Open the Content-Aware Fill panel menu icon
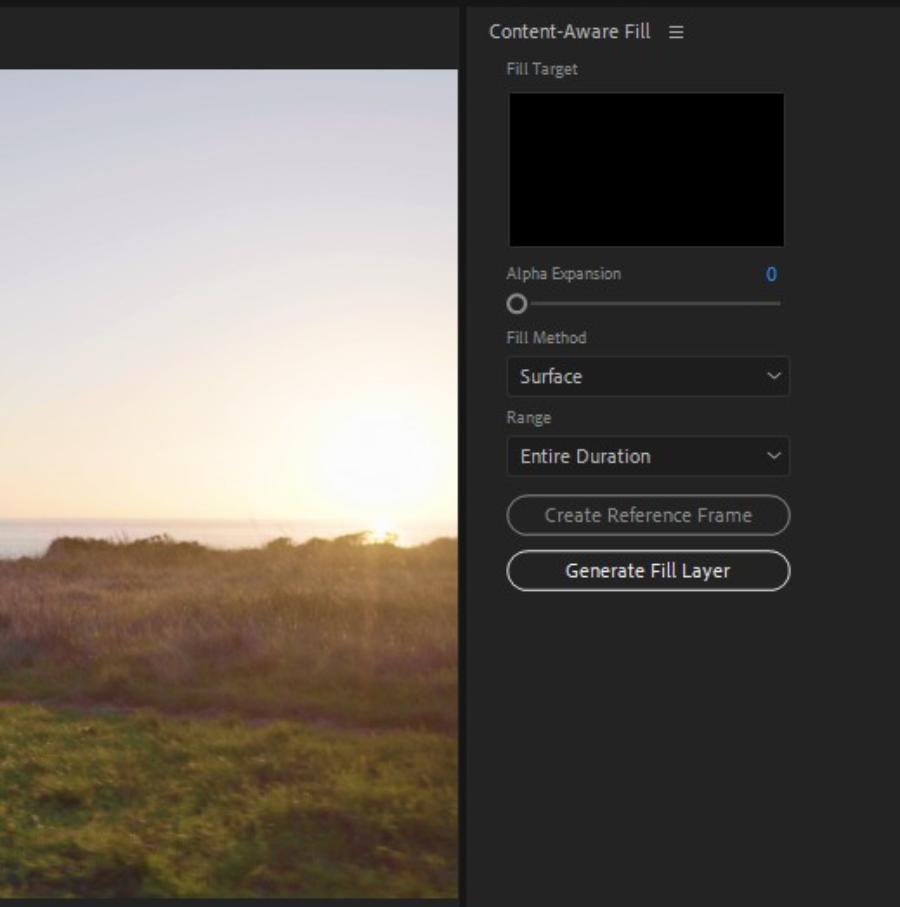Screen dimensions: 900x907 (676, 32)
